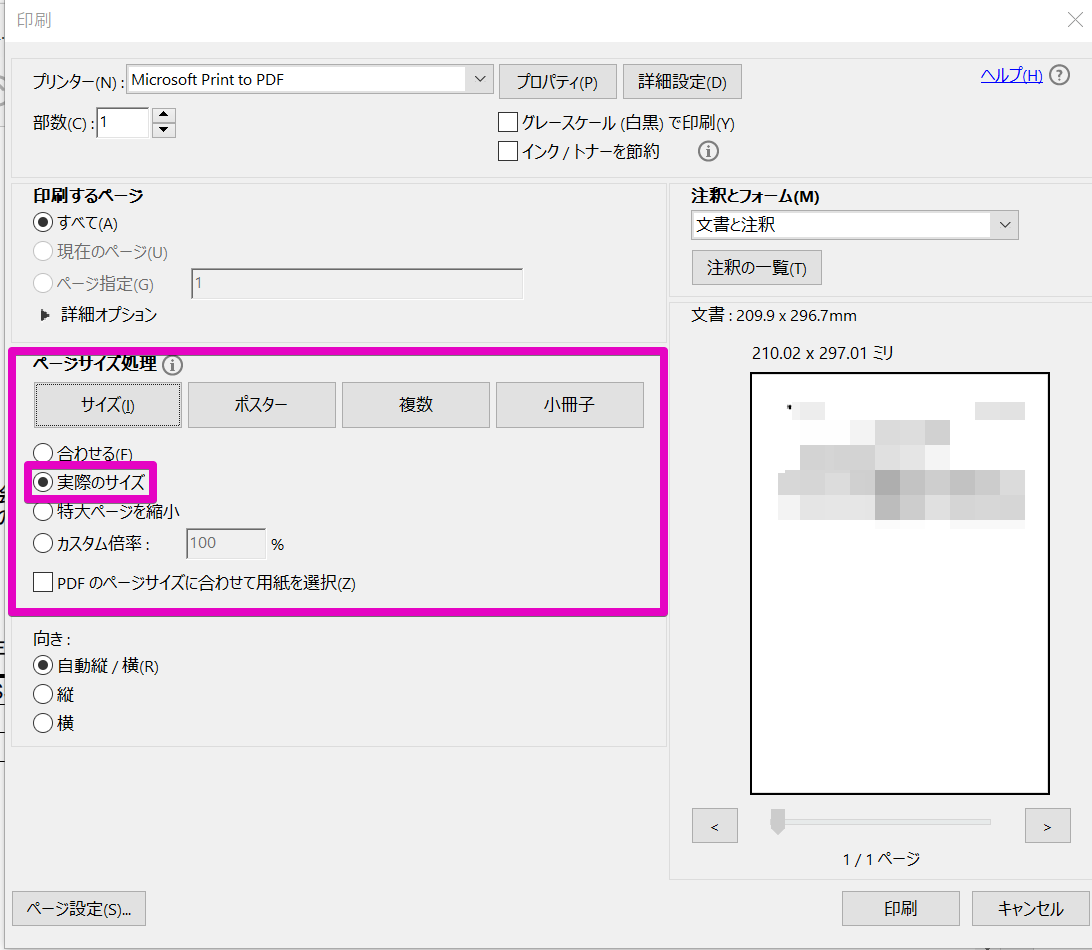Viewport: 1092px width, 950px height.
Task: Expand 詳細オプション section
Action: [45, 316]
